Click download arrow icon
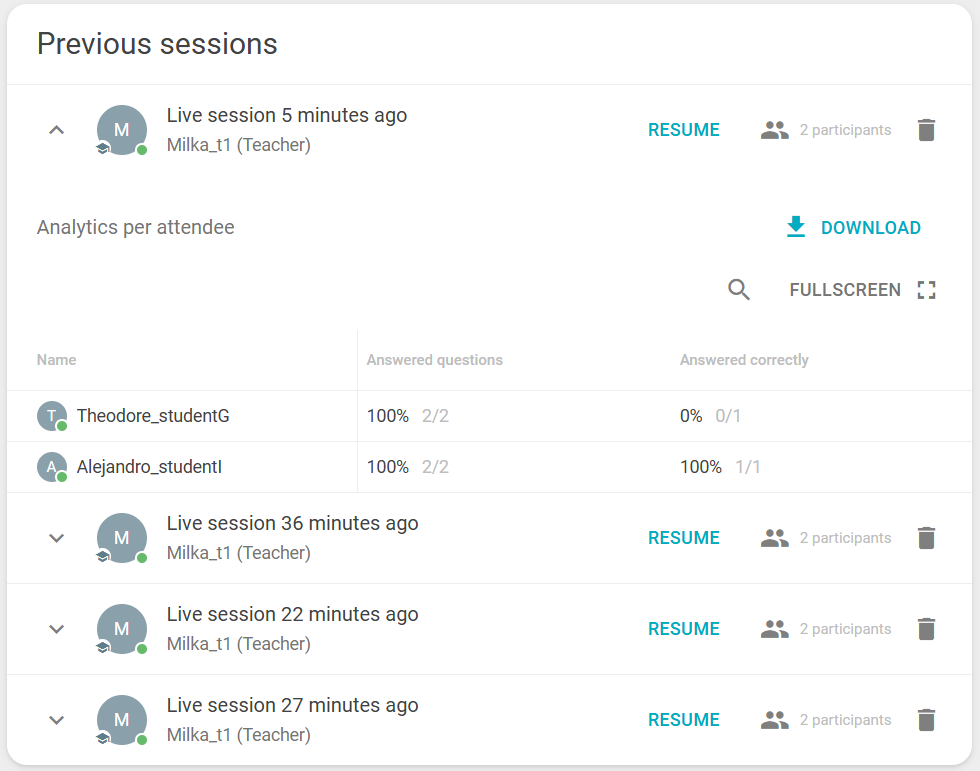This screenshot has width=980, height=771. coord(796,228)
